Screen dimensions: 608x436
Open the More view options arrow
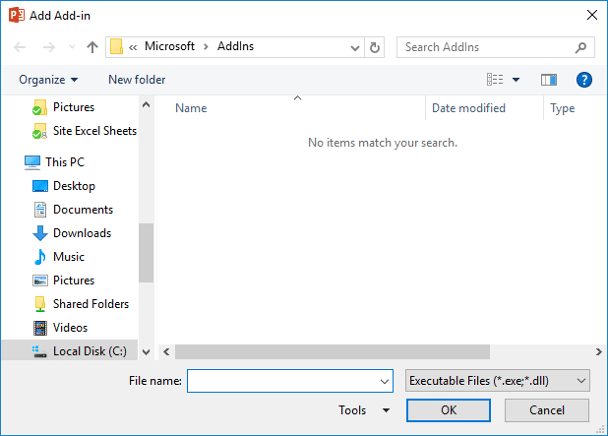point(516,80)
